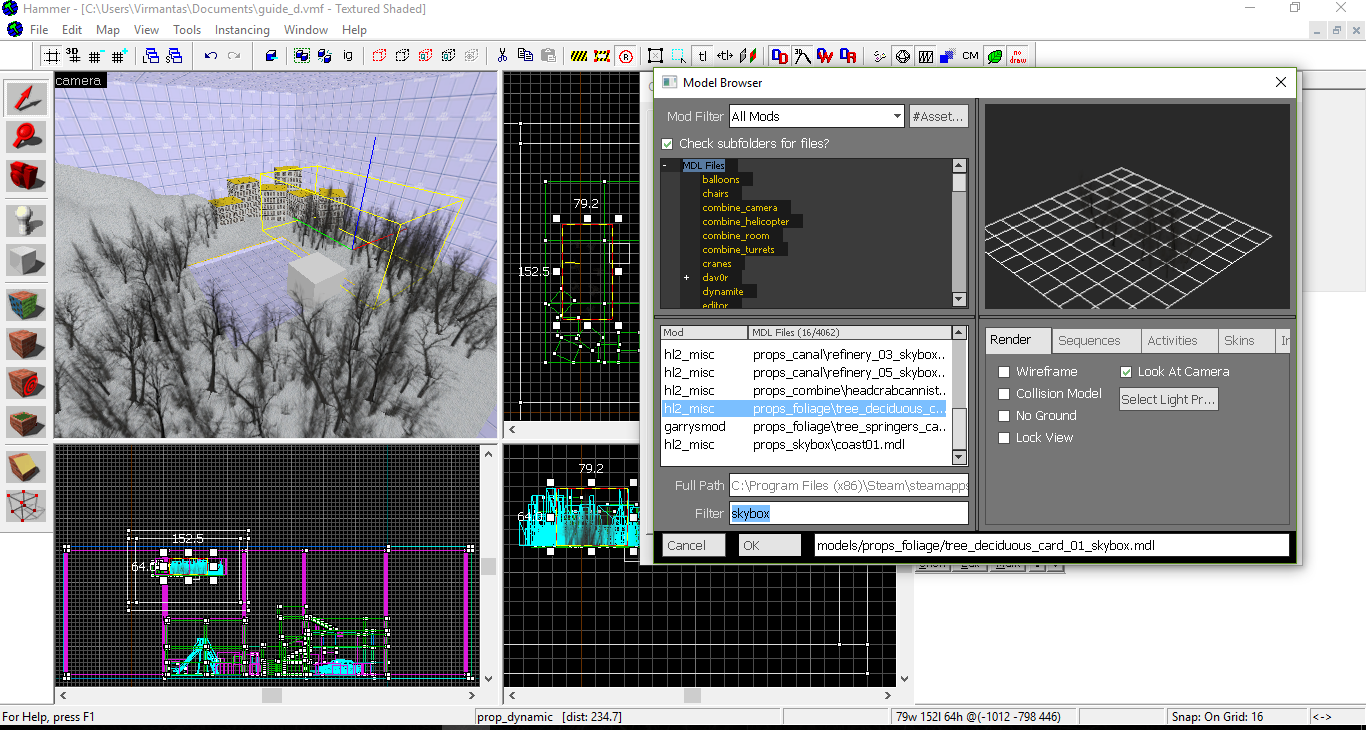Open the Instancing menu
This screenshot has height=730, width=1366.
coord(242,30)
